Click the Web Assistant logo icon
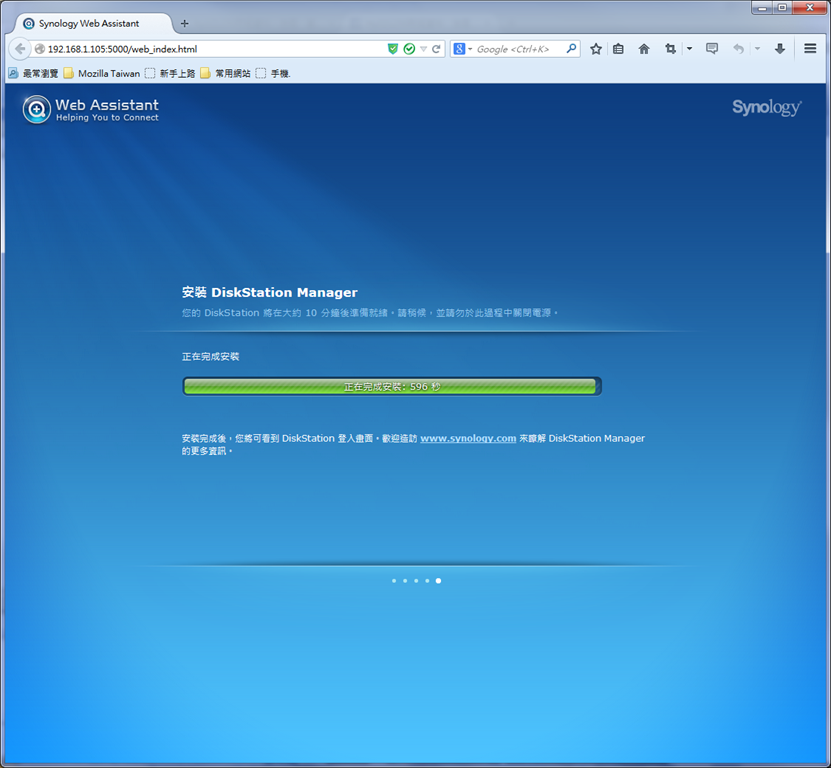This screenshot has width=831, height=768. coord(37,109)
